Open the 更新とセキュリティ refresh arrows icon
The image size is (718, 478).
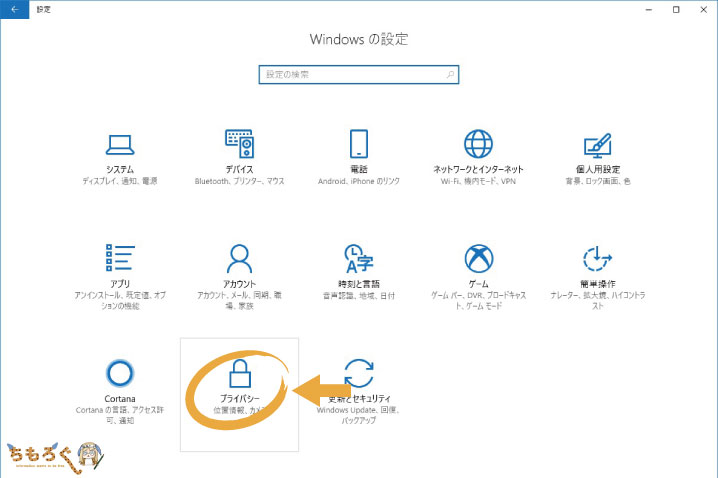point(359,373)
